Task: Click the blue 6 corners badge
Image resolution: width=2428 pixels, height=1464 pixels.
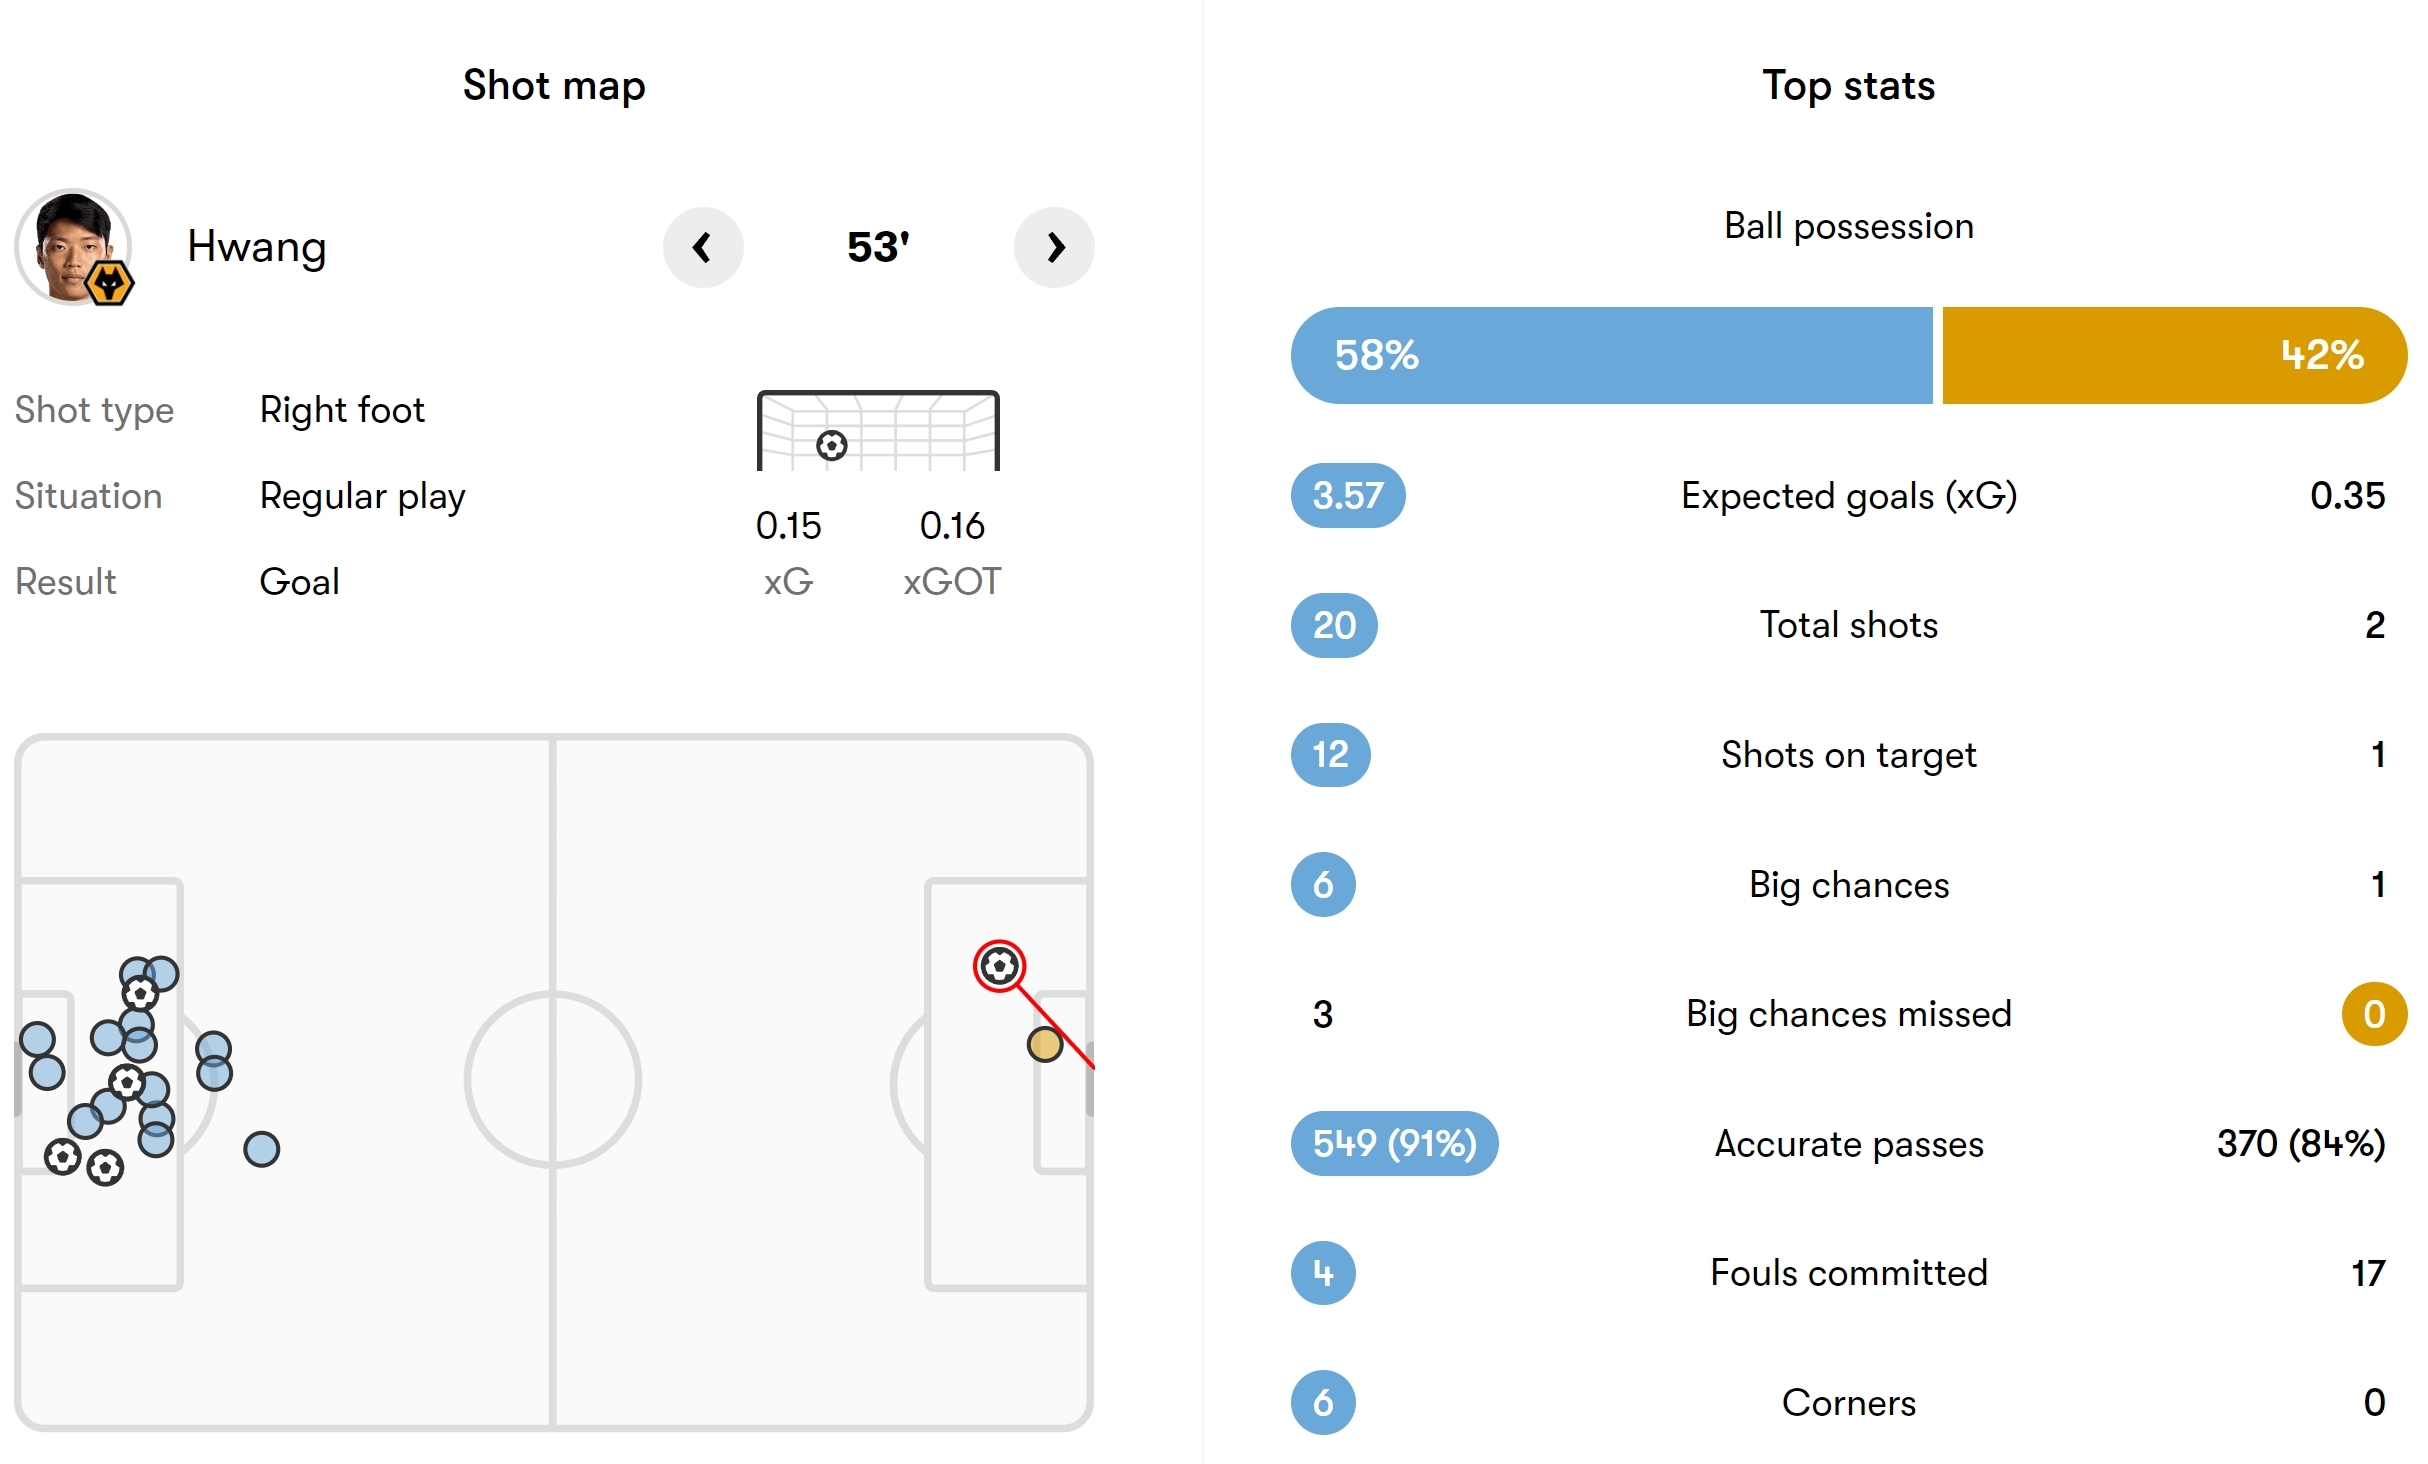Action: [1323, 1402]
